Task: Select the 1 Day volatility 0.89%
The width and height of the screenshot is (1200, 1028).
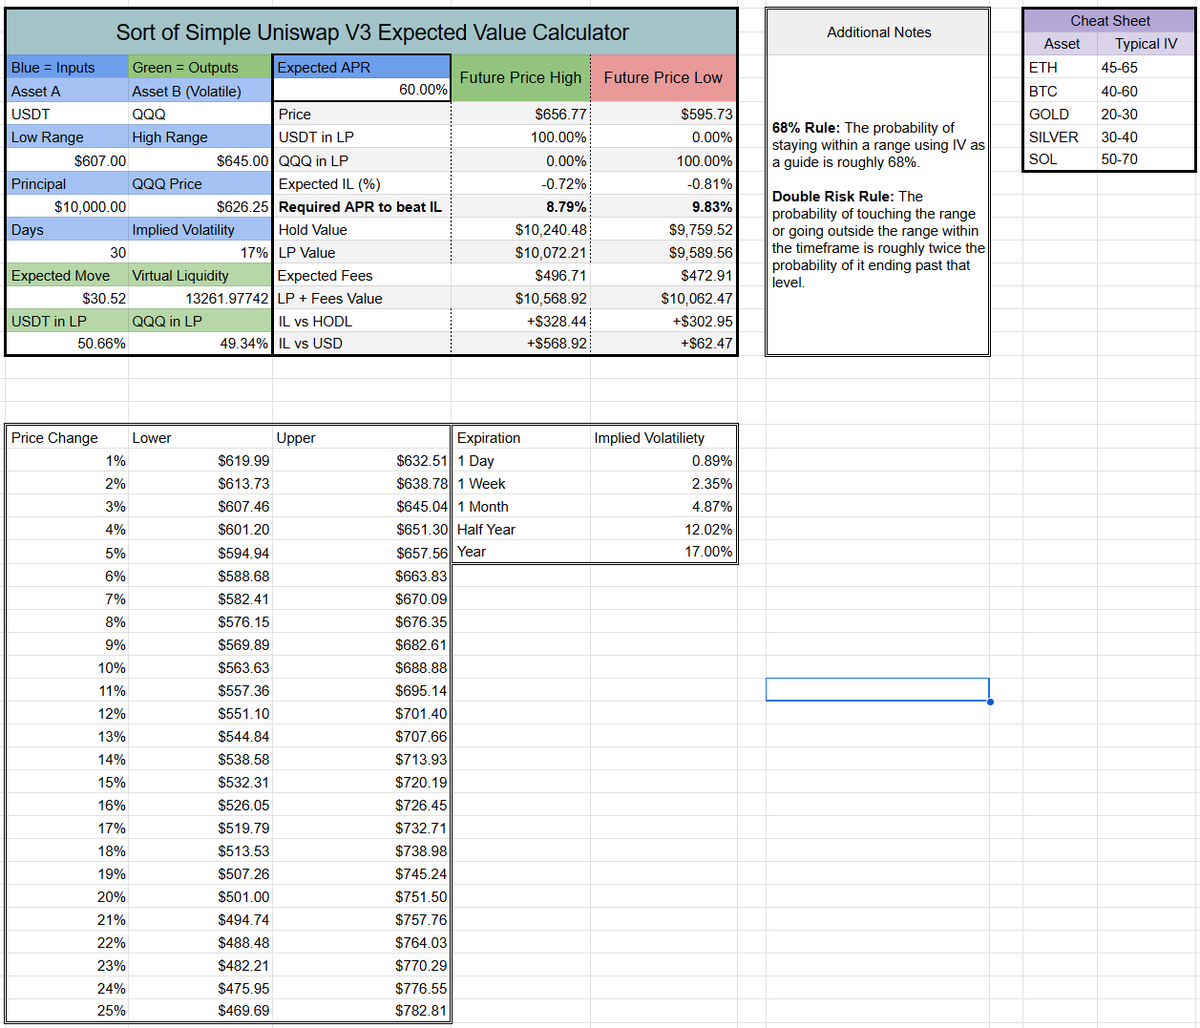Action: click(x=664, y=460)
